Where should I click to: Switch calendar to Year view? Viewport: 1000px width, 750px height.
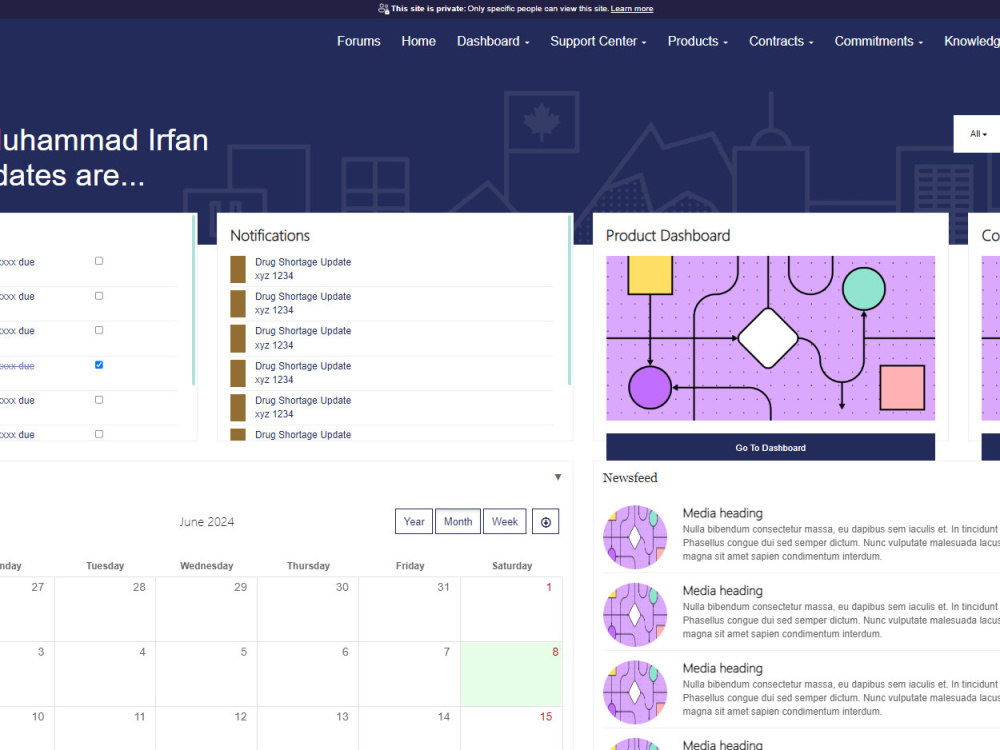coord(414,522)
